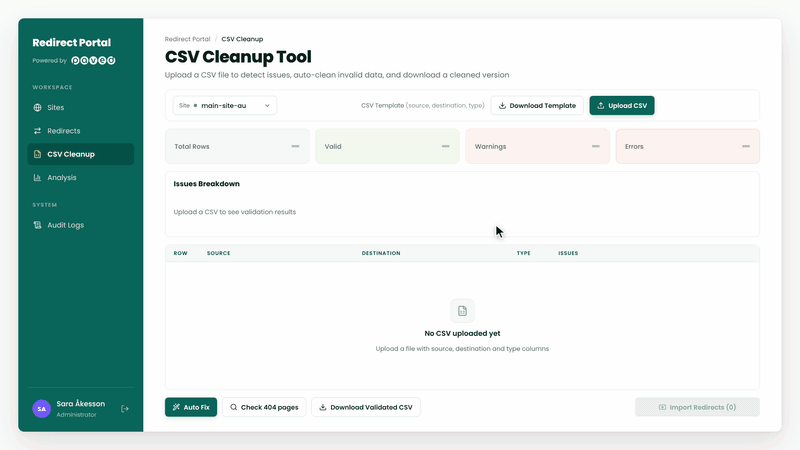800x450 pixels.
Task: Click the ISSUES column header
Action: (x=568, y=253)
